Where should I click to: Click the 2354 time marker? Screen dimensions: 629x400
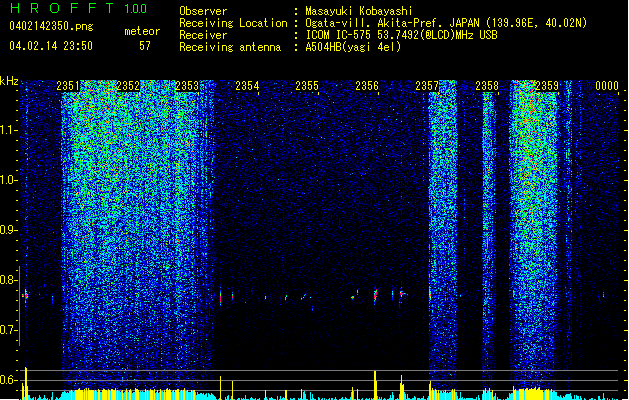[247, 86]
